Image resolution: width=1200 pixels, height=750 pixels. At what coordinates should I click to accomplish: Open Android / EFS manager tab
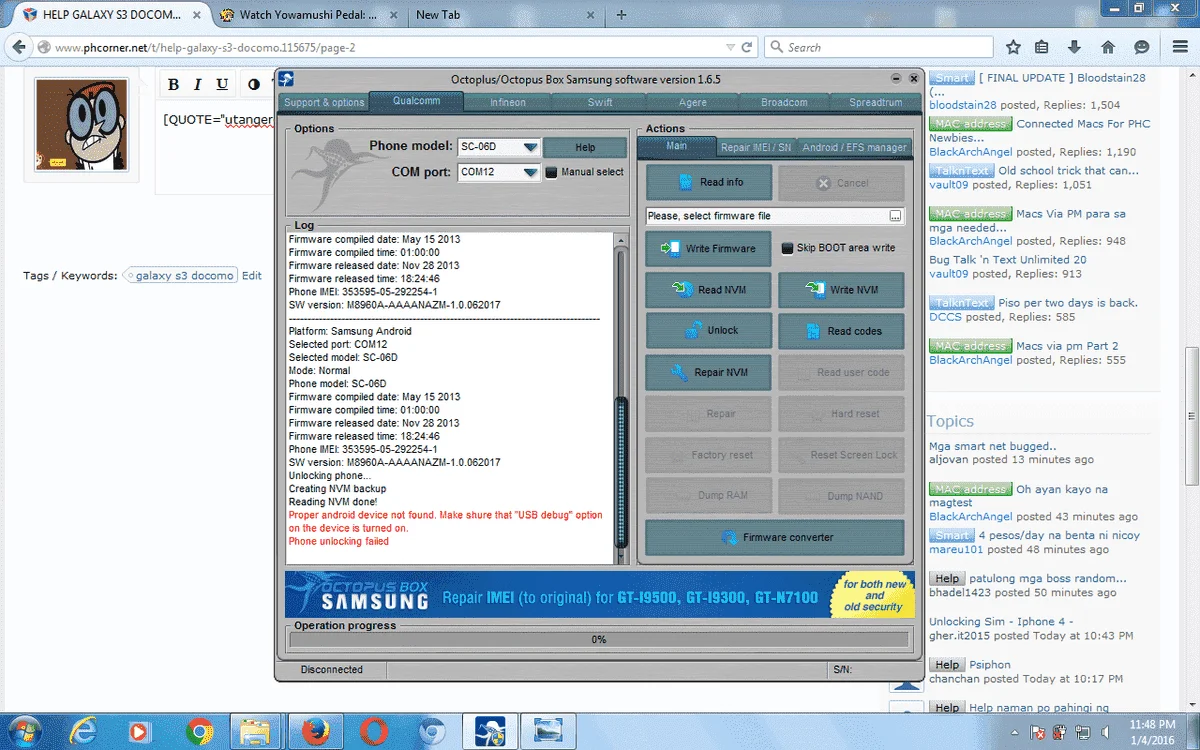[854, 147]
